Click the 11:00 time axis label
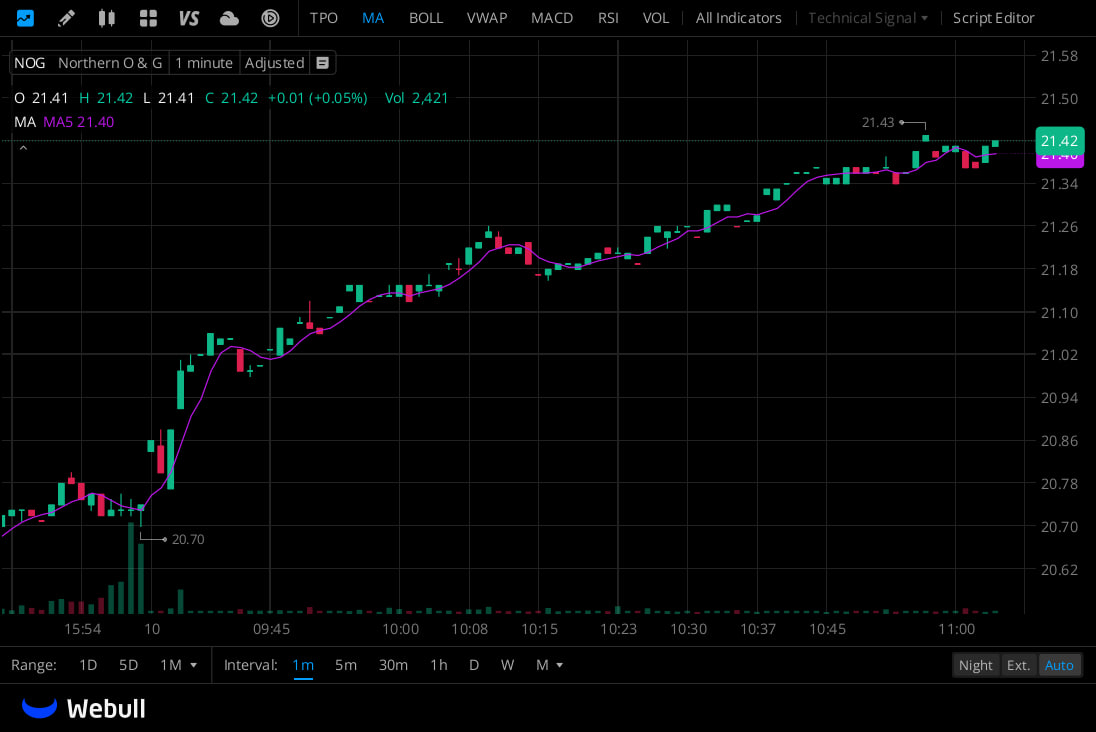Screen dimensions: 1096x732 (x=956, y=629)
